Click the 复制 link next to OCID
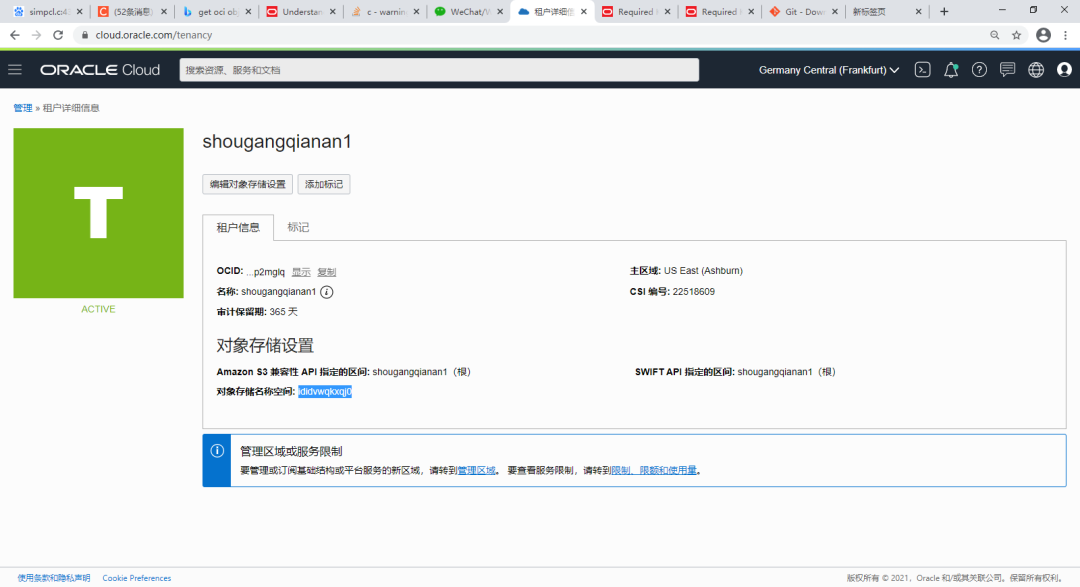The image size is (1080, 587). coord(326,272)
